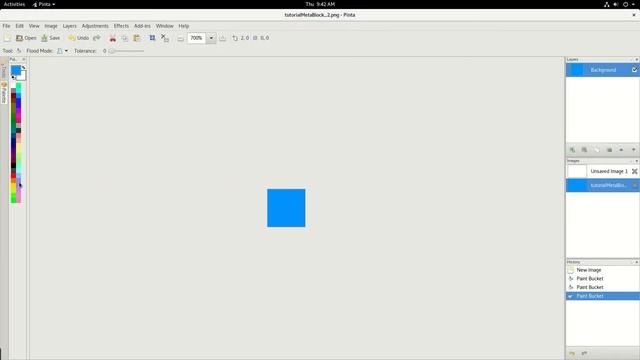Add new layer icon in Layers panel
This screenshot has height=360, width=640.
pyautogui.click(x=572, y=150)
